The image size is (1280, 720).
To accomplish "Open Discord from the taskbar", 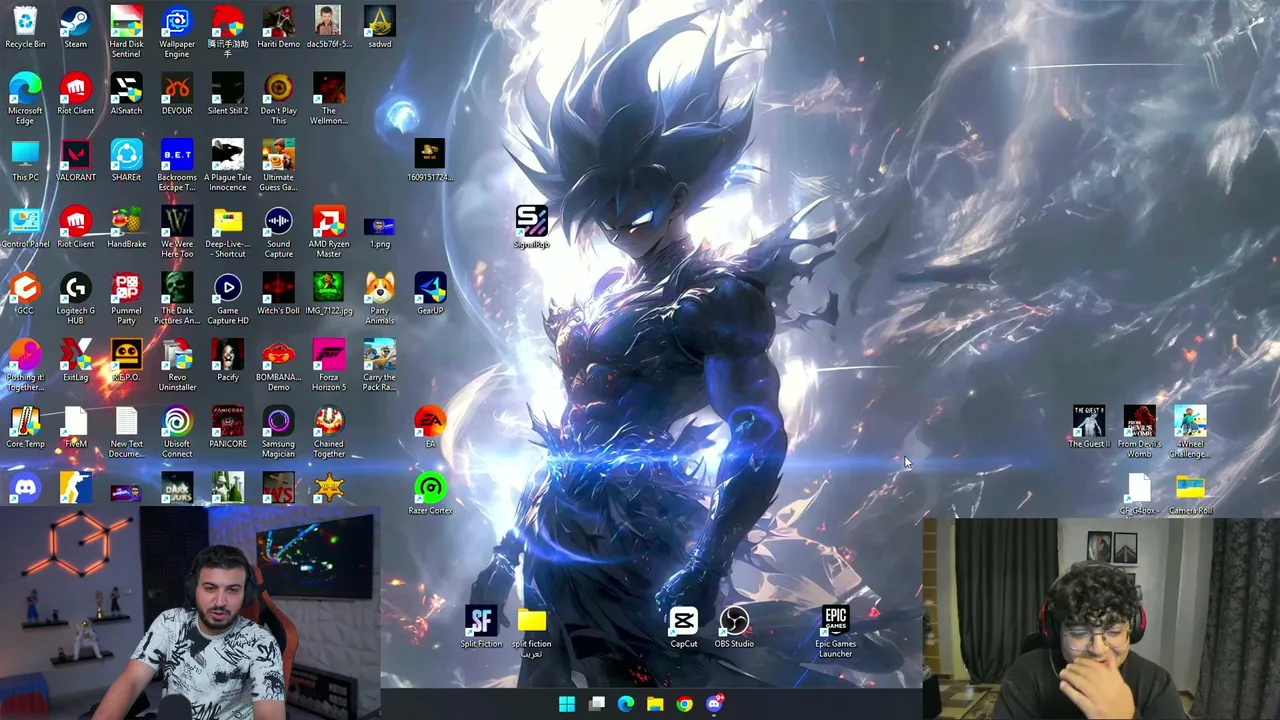I will pyautogui.click(x=714, y=704).
